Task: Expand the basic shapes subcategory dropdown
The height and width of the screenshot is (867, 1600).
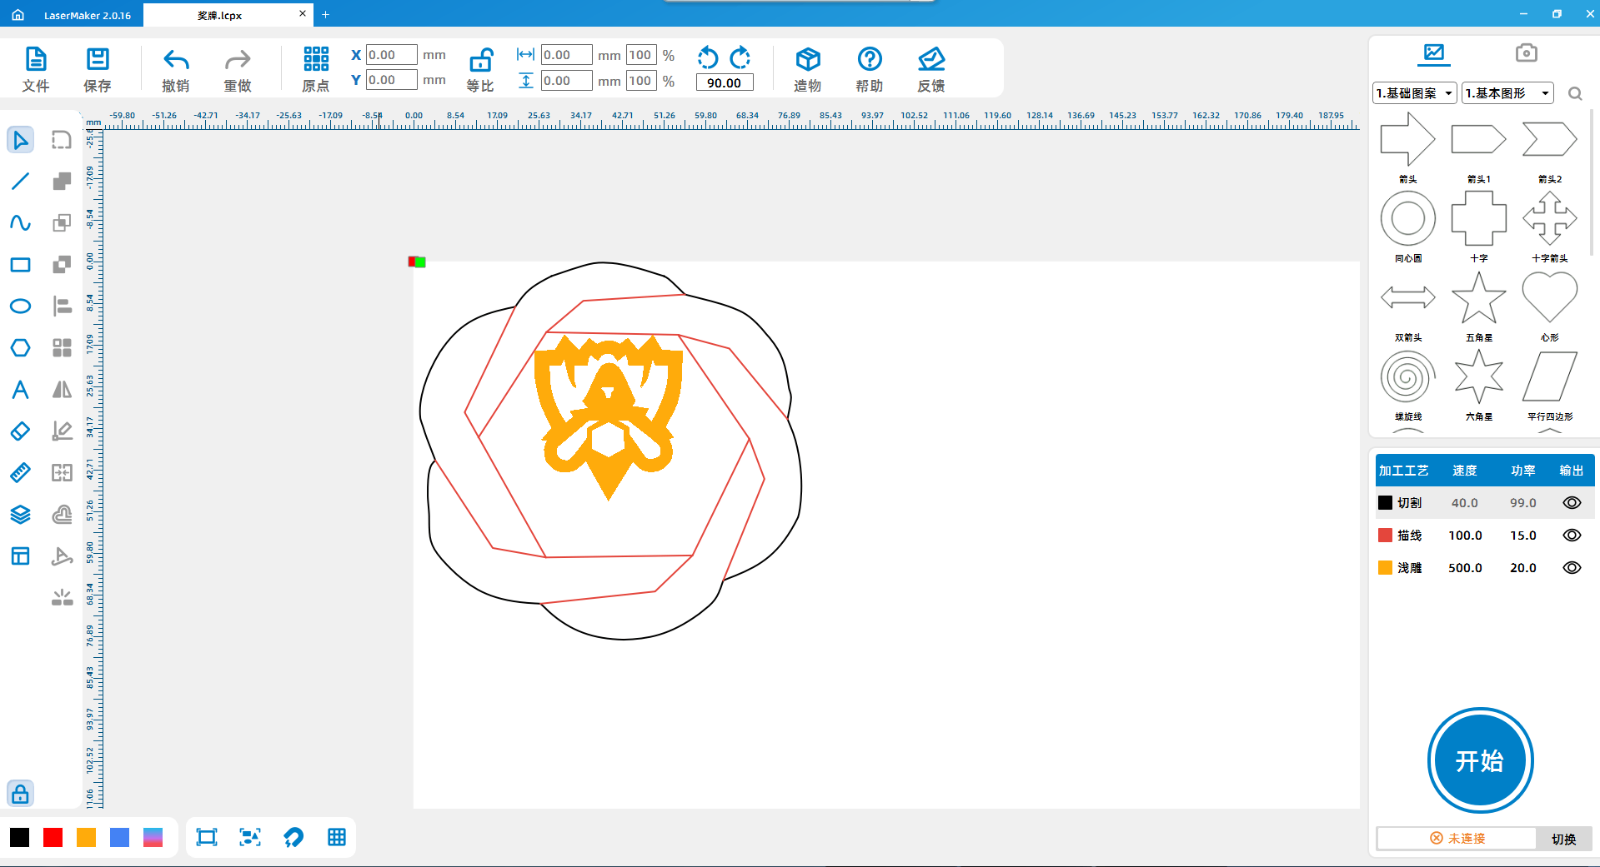Action: pos(1507,93)
